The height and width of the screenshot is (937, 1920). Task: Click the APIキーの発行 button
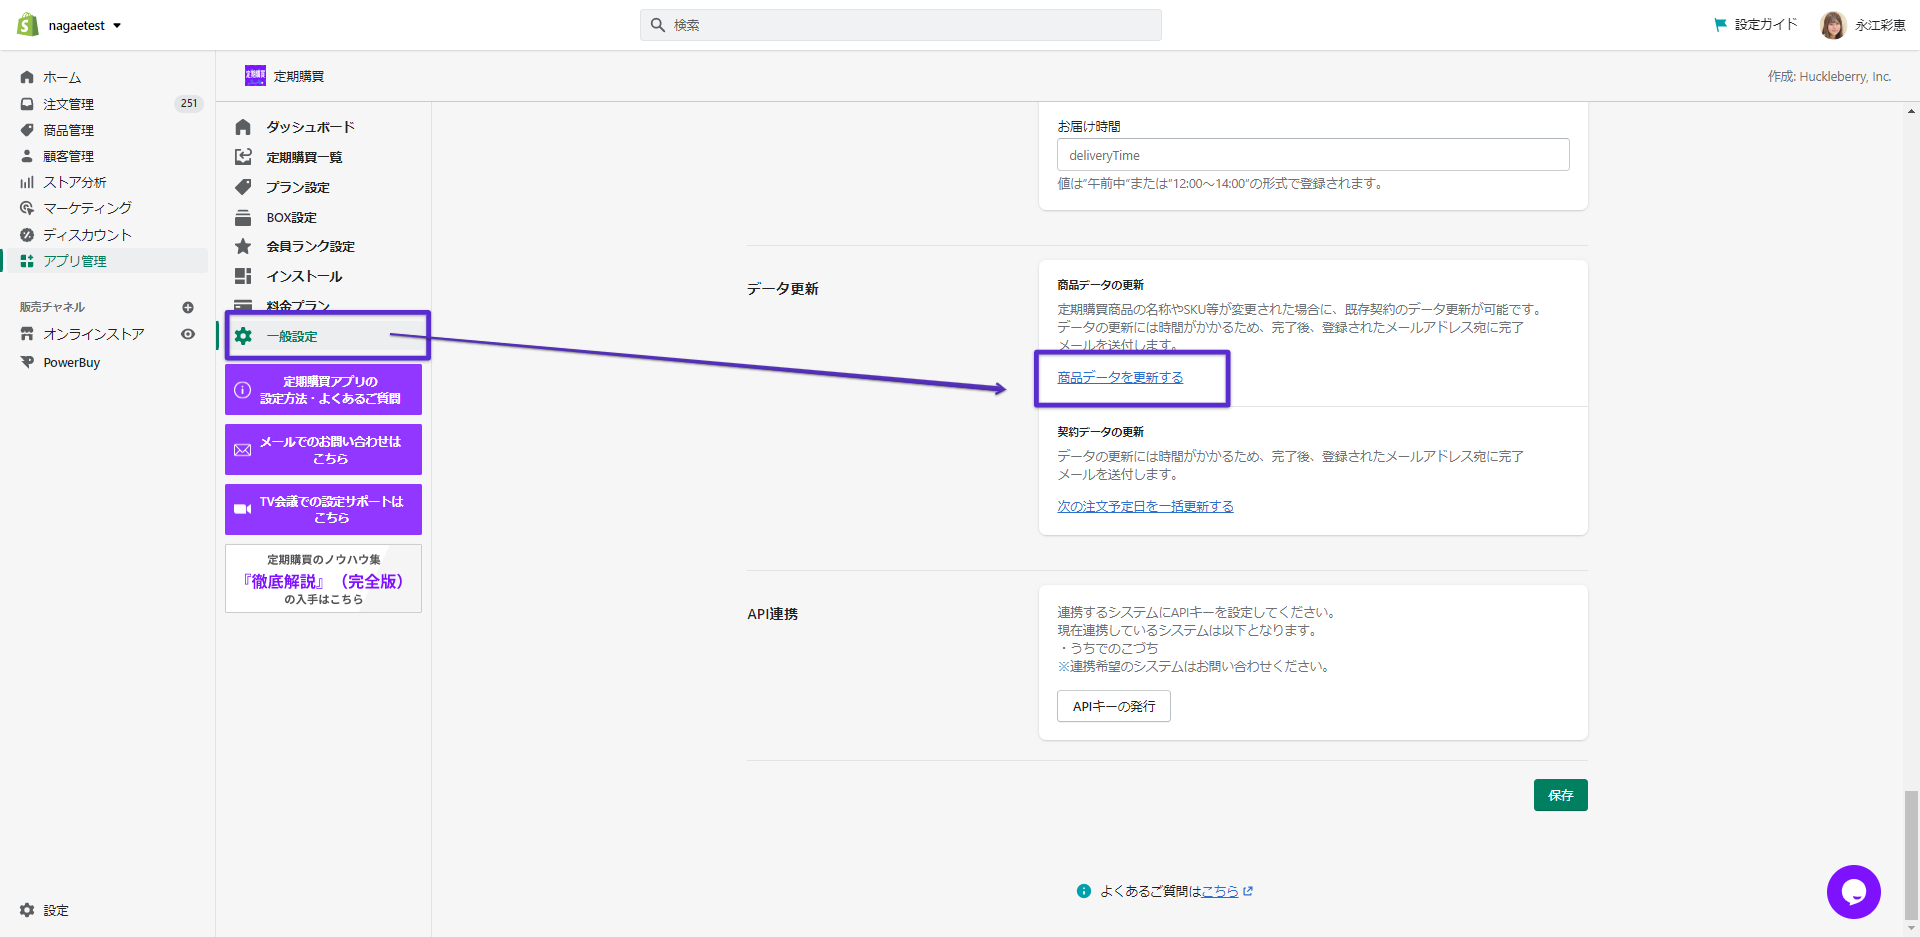[x=1114, y=706]
